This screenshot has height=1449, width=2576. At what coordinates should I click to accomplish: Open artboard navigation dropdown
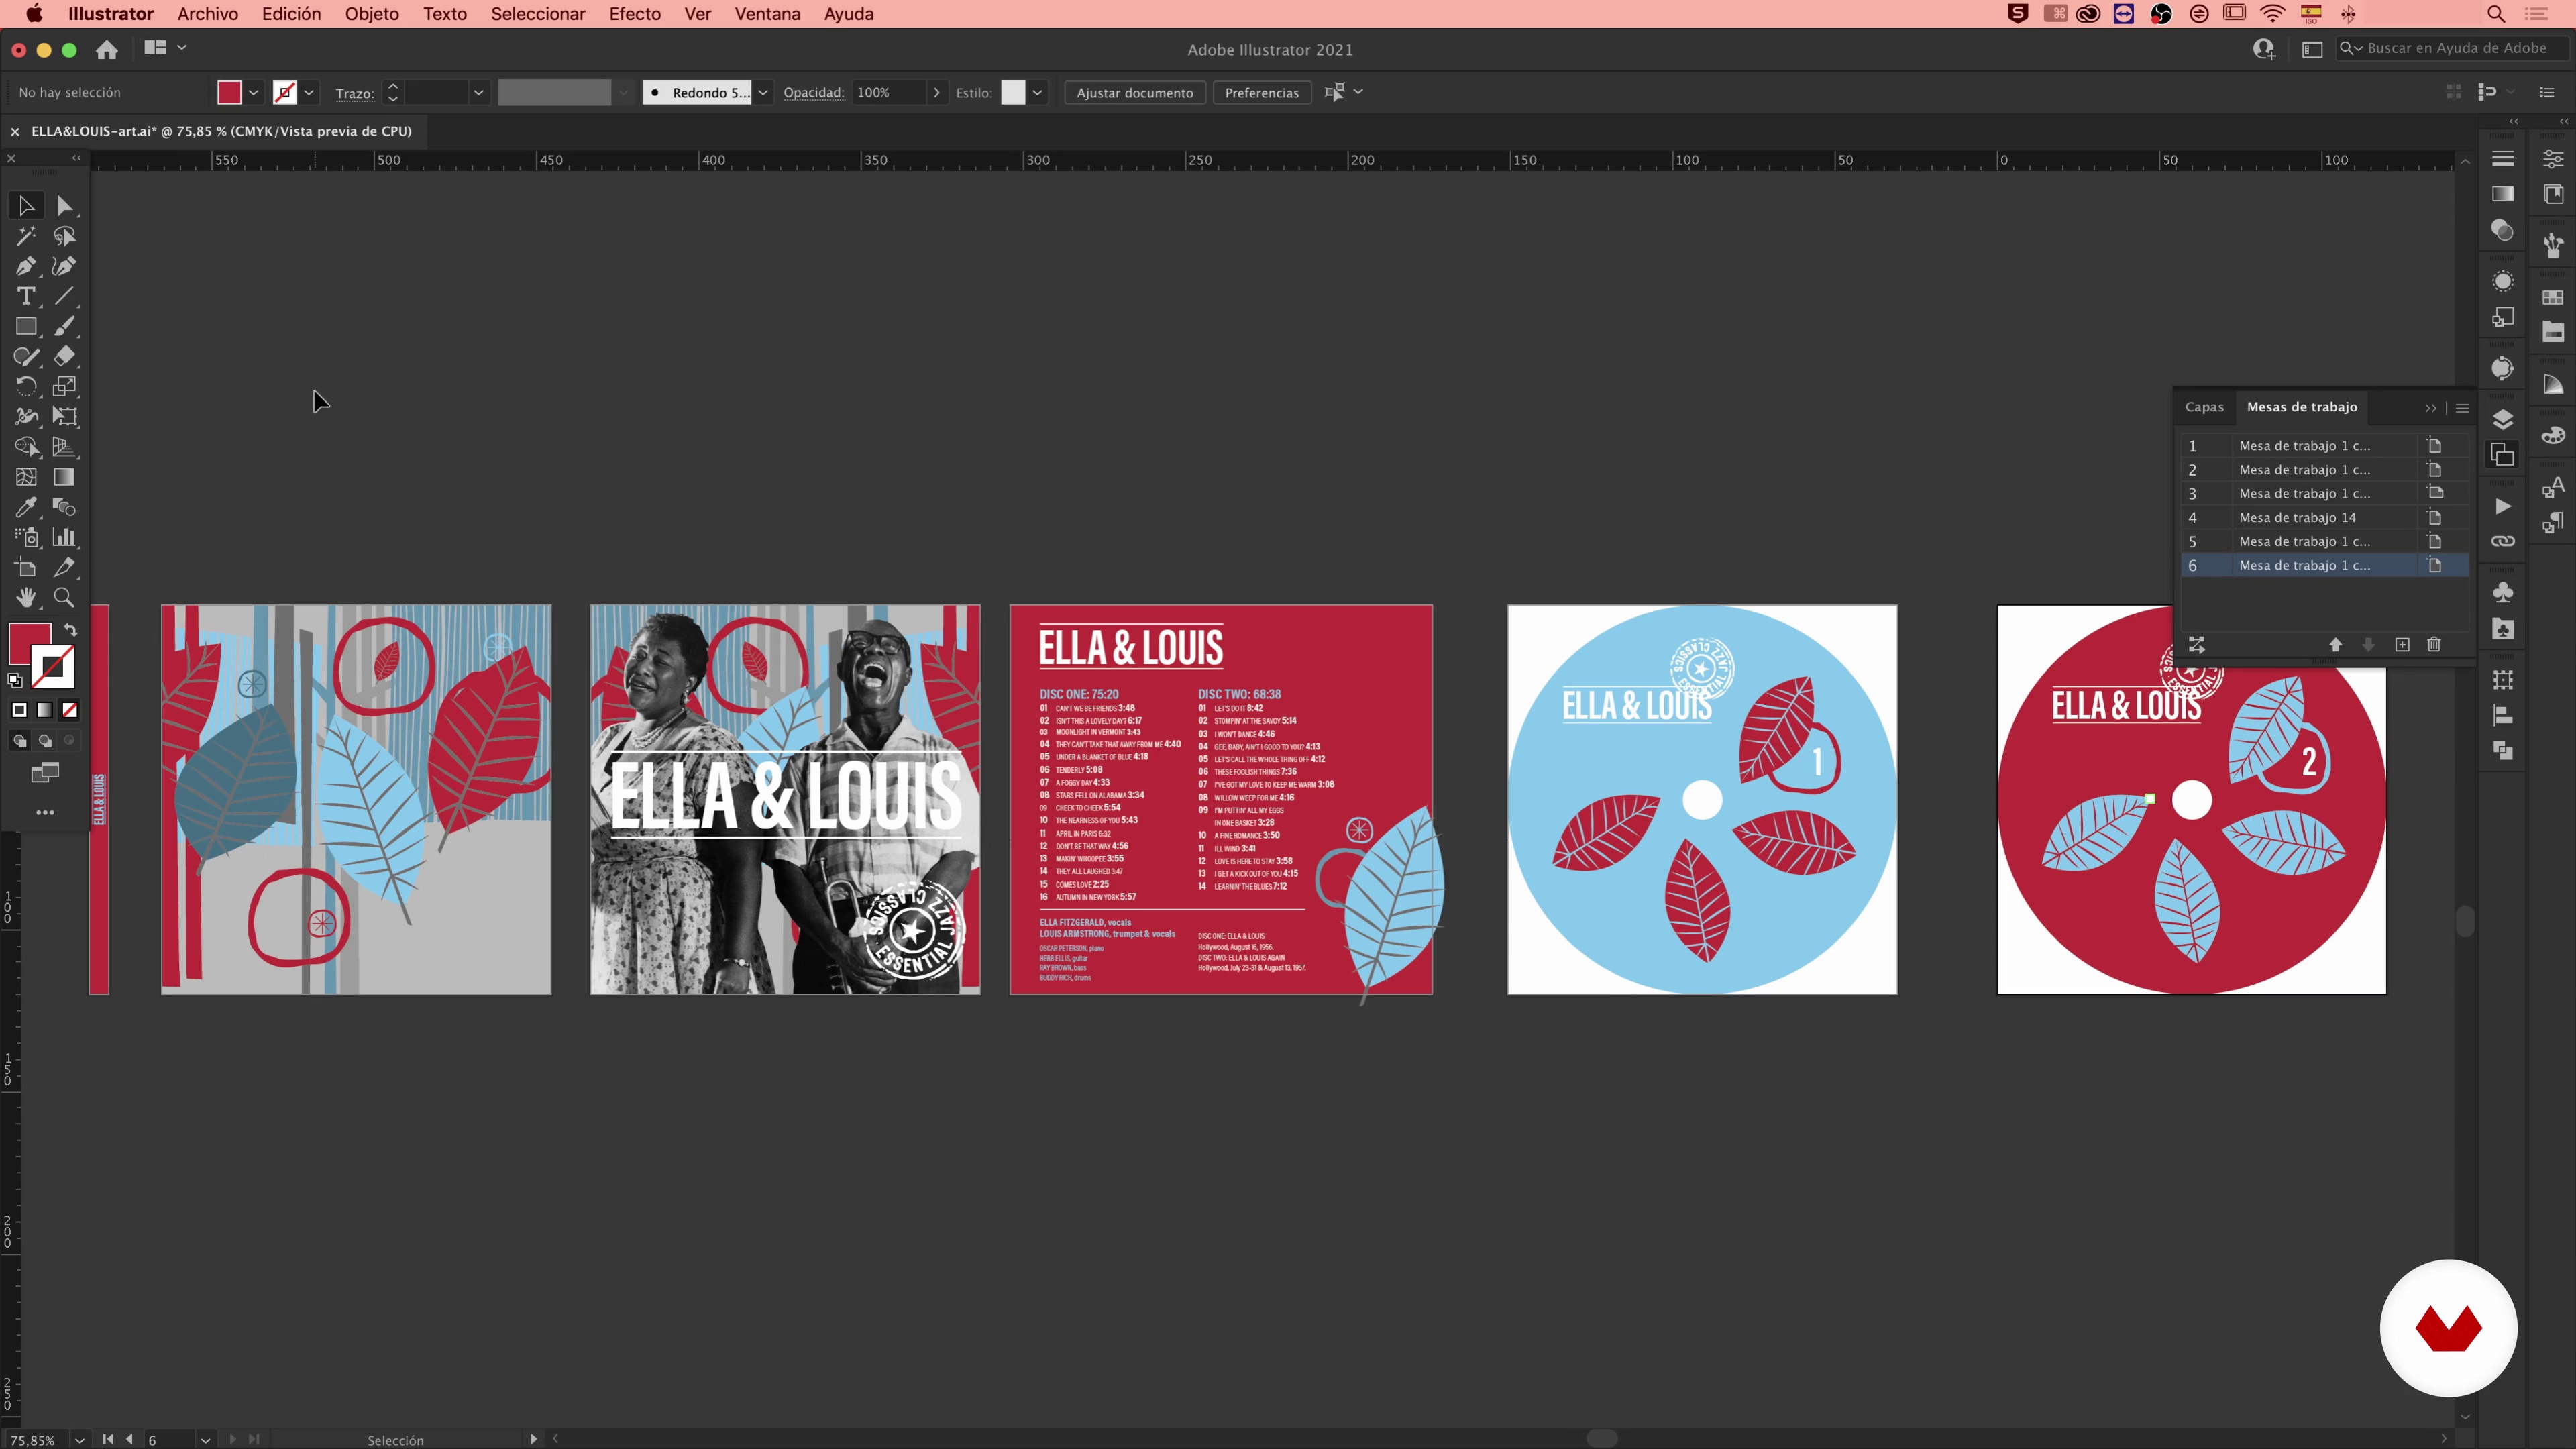[205, 1440]
